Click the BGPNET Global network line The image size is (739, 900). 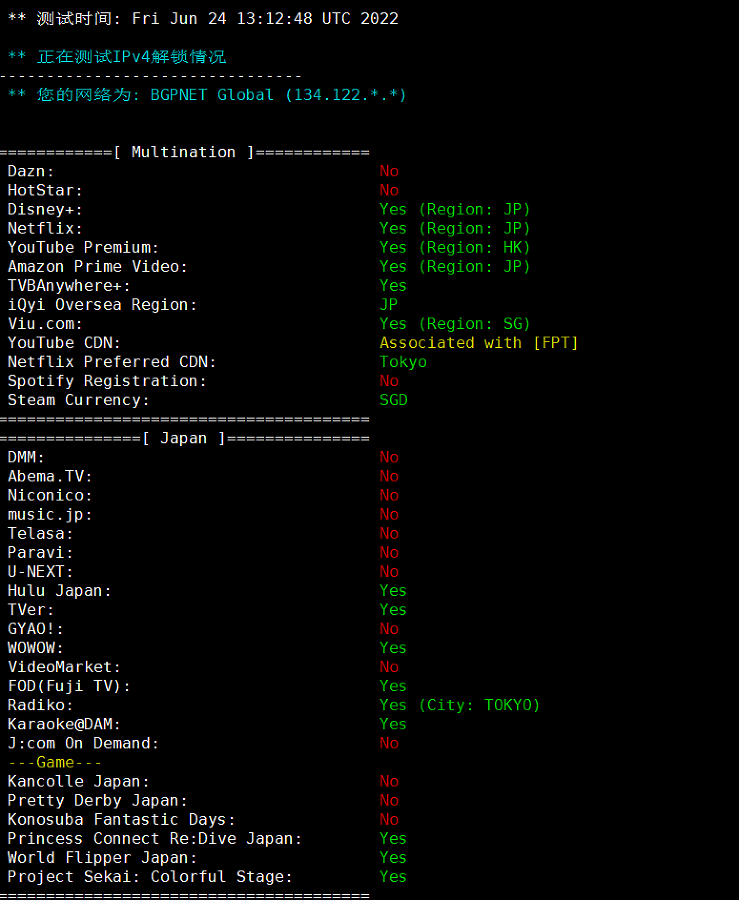click(x=207, y=95)
